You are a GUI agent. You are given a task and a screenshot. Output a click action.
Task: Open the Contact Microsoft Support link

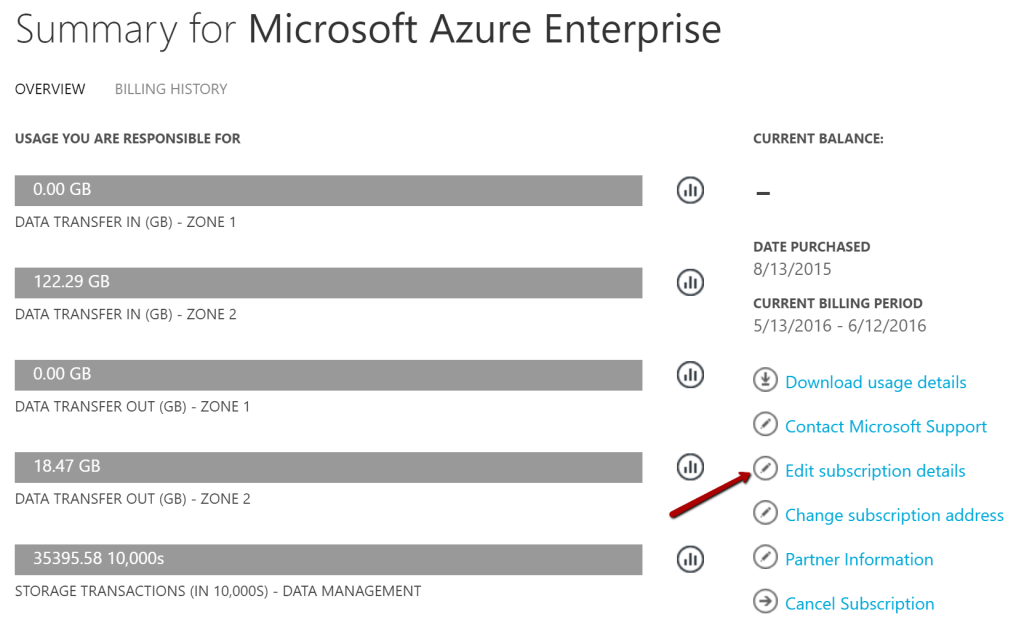coord(885,427)
